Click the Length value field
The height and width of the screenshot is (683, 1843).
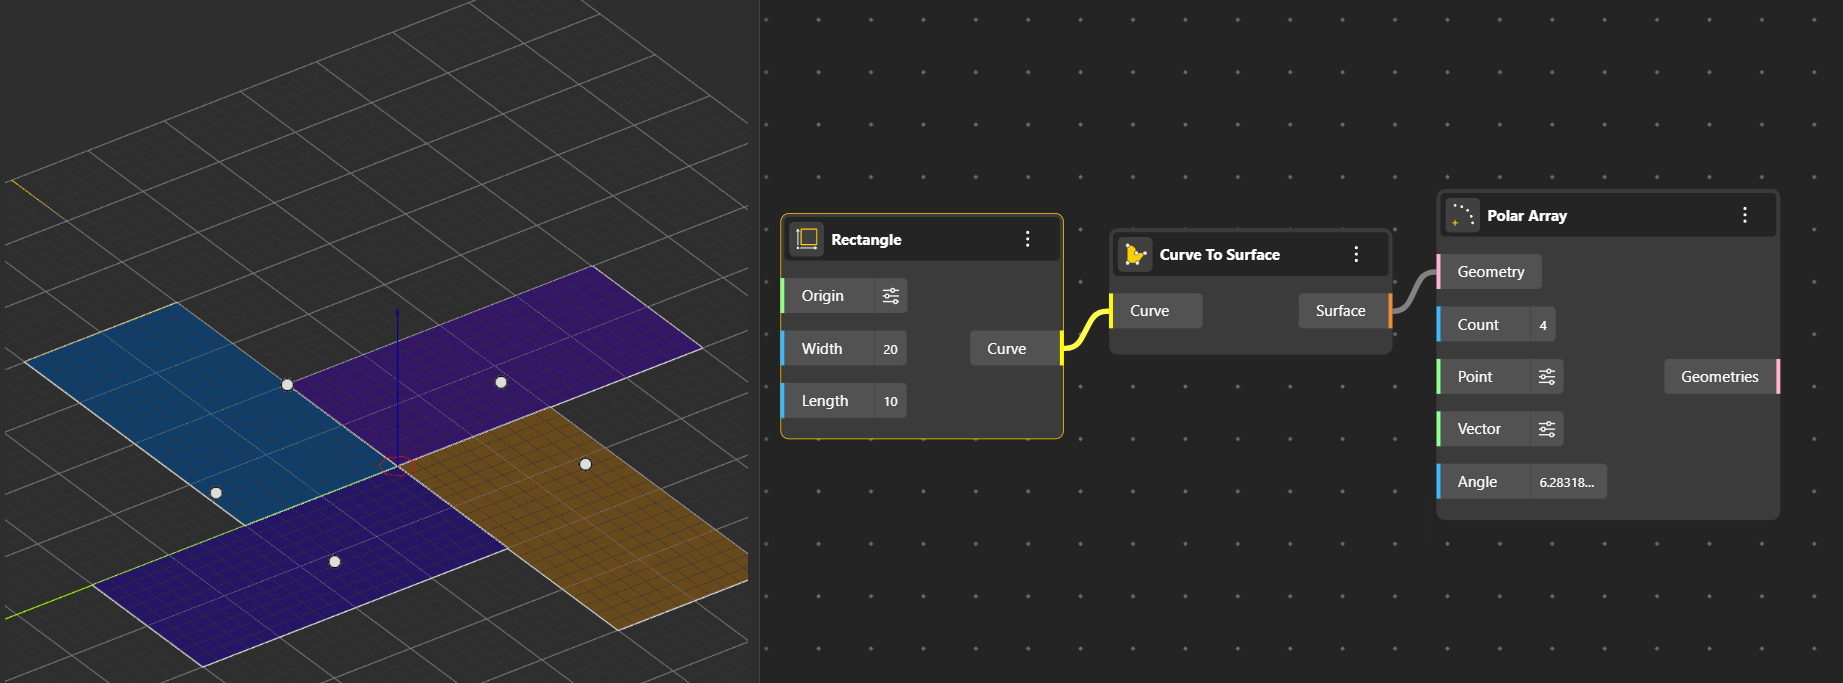pyautogui.click(x=890, y=401)
